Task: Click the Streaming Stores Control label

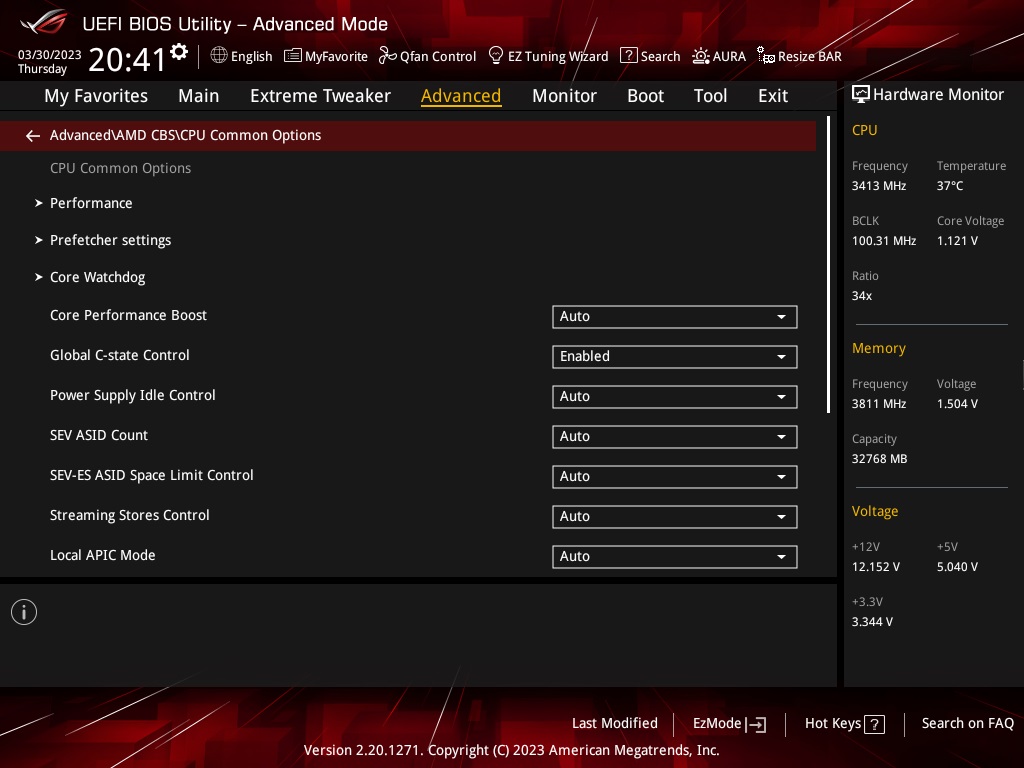Action: [x=129, y=515]
